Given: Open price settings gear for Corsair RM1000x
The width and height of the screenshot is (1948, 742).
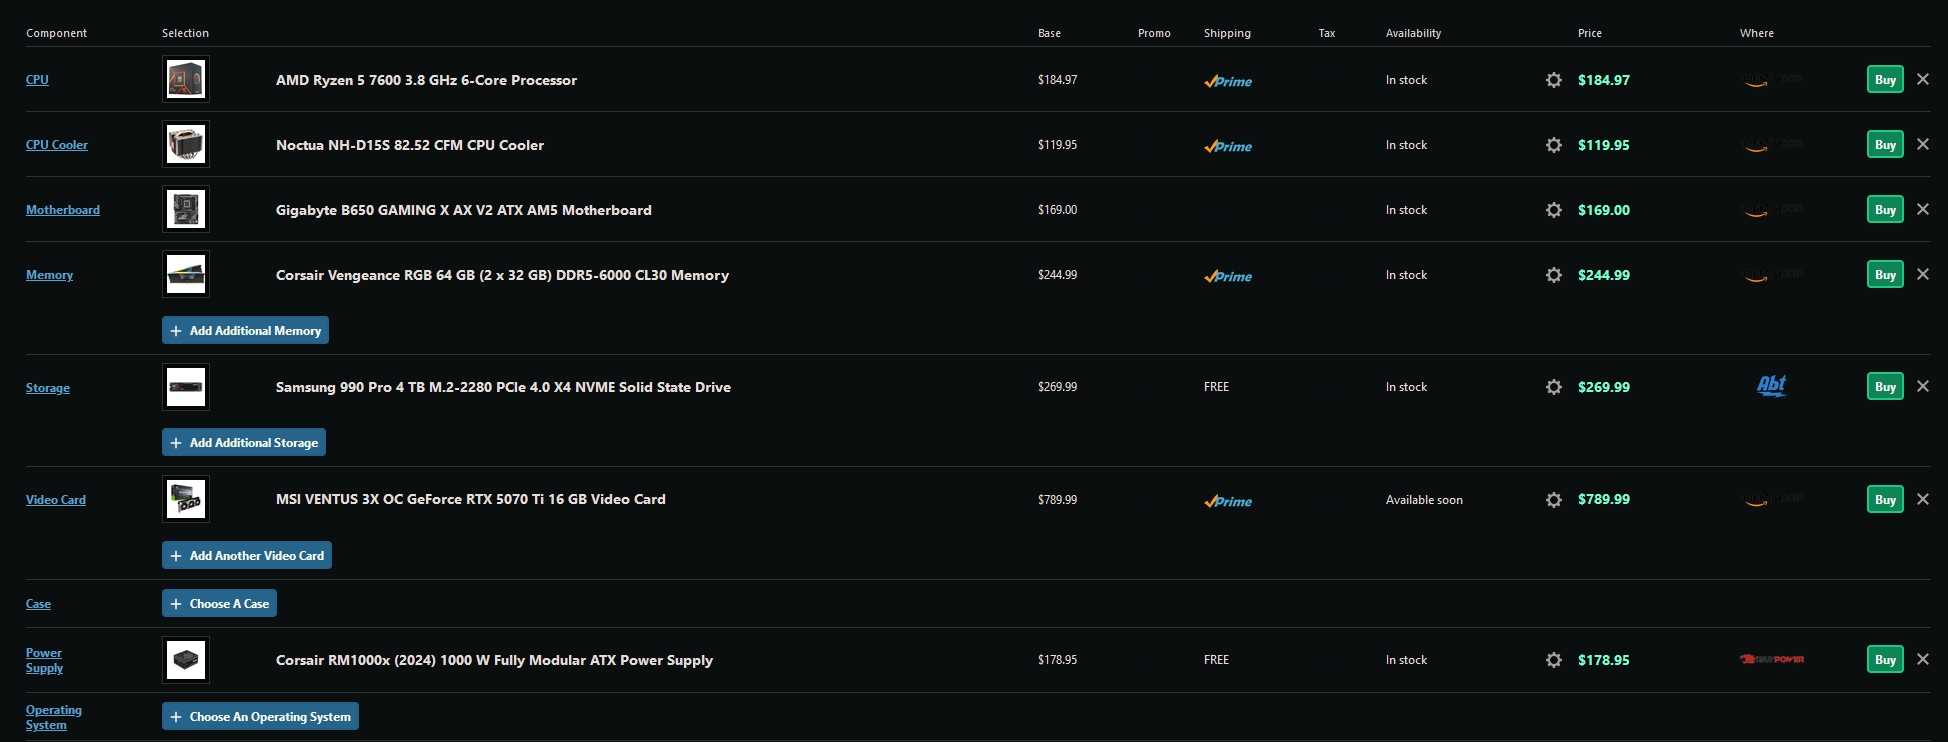Looking at the screenshot, I should 1553,660.
